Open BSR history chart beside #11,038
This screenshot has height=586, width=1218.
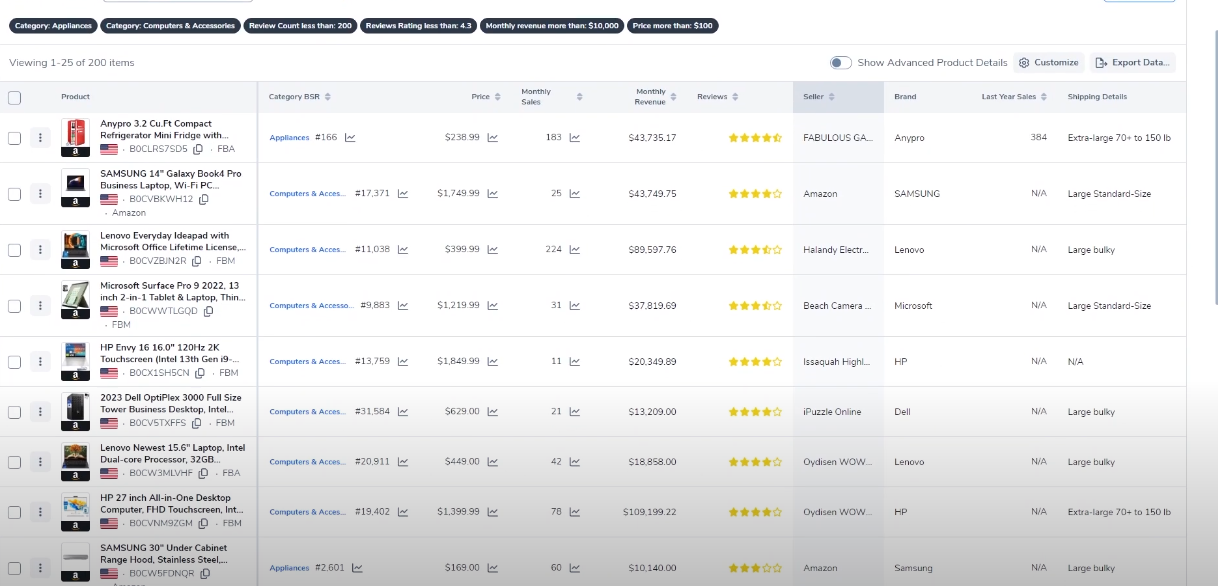(x=402, y=250)
